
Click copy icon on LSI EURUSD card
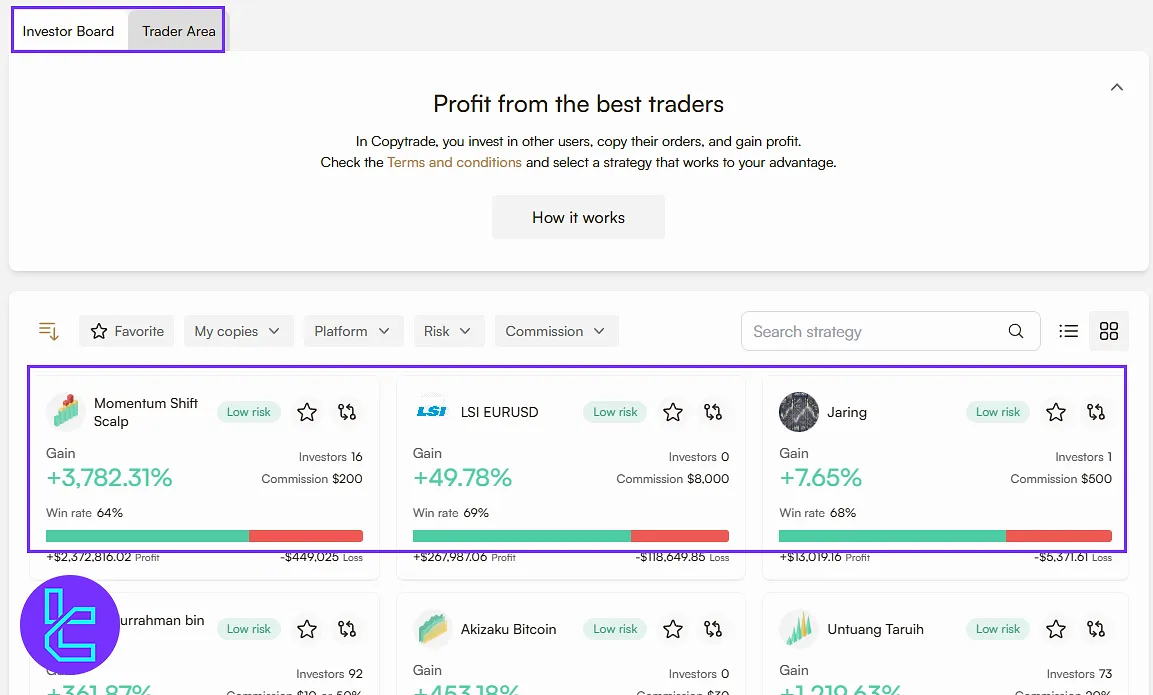[713, 412]
